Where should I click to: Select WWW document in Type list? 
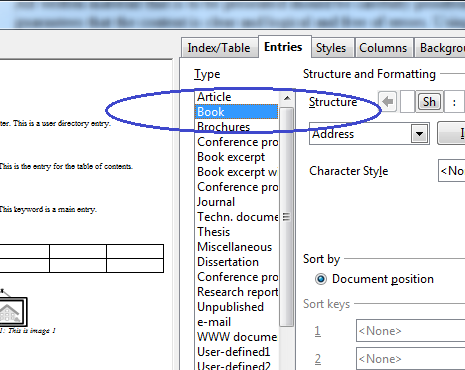(x=236, y=337)
